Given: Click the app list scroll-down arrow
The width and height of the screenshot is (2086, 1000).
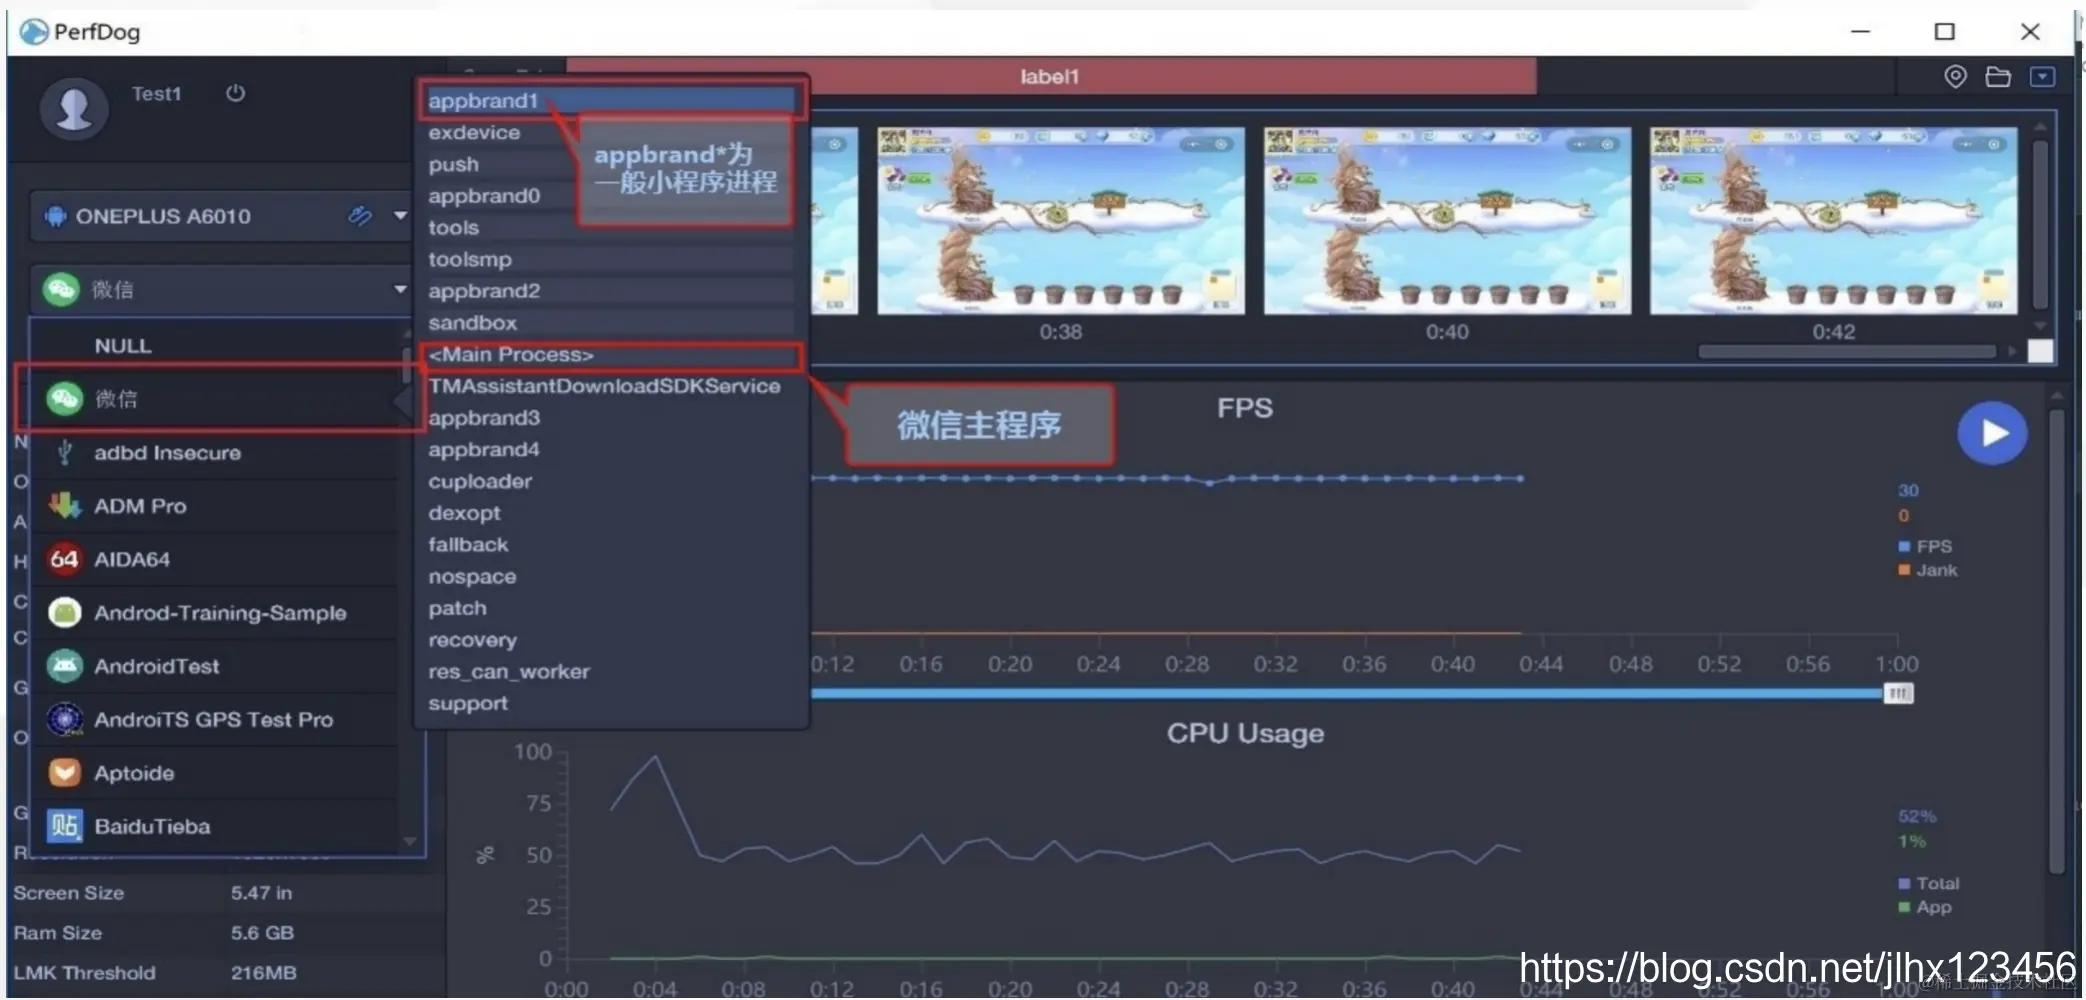Looking at the screenshot, I should pyautogui.click(x=409, y=841).
